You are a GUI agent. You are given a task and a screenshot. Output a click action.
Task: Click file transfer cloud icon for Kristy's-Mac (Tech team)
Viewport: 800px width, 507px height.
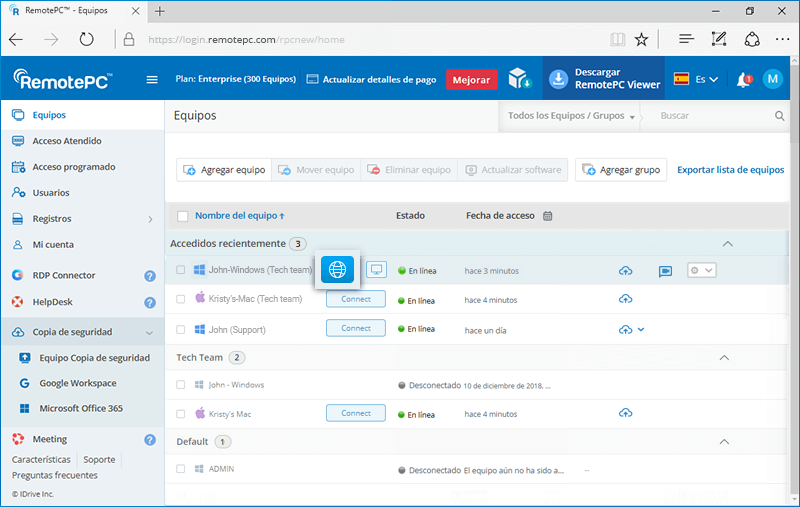coord(626,299)
